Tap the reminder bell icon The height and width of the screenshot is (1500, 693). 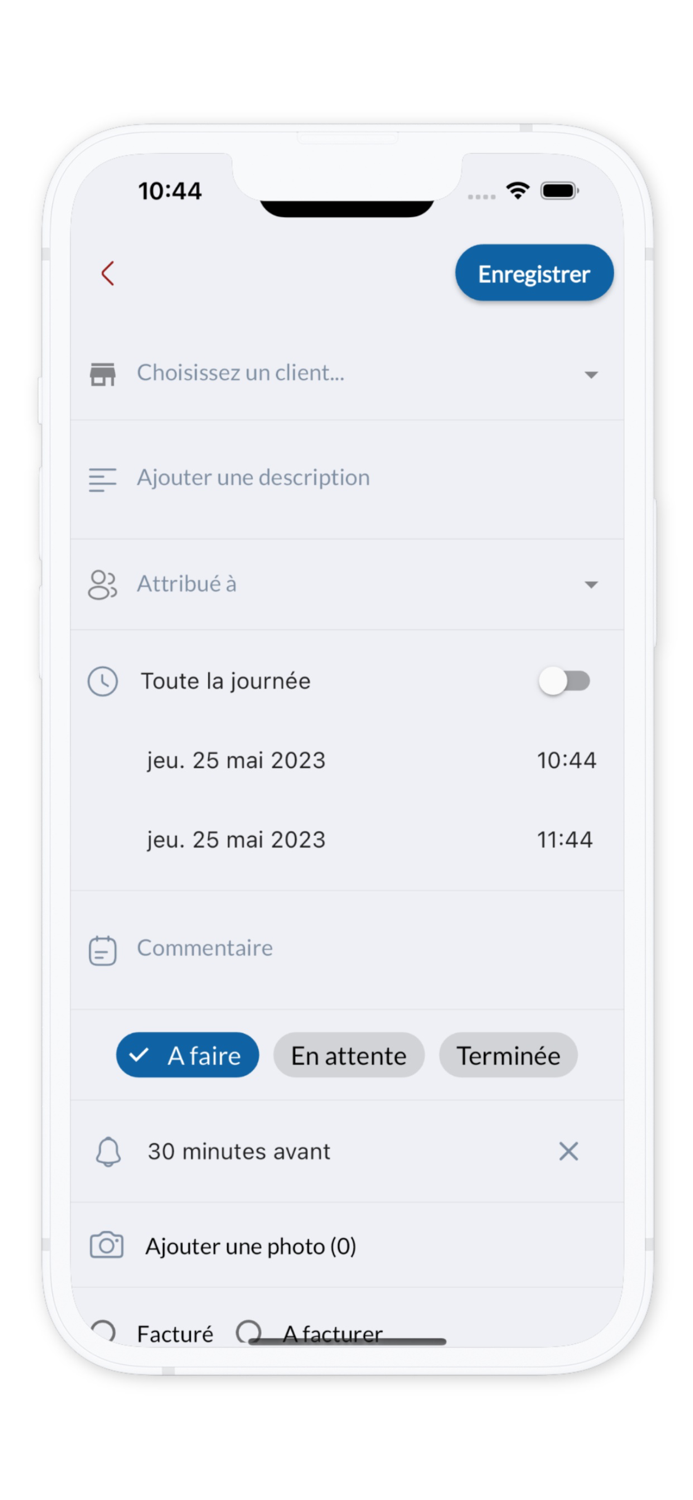(108, 1152)
